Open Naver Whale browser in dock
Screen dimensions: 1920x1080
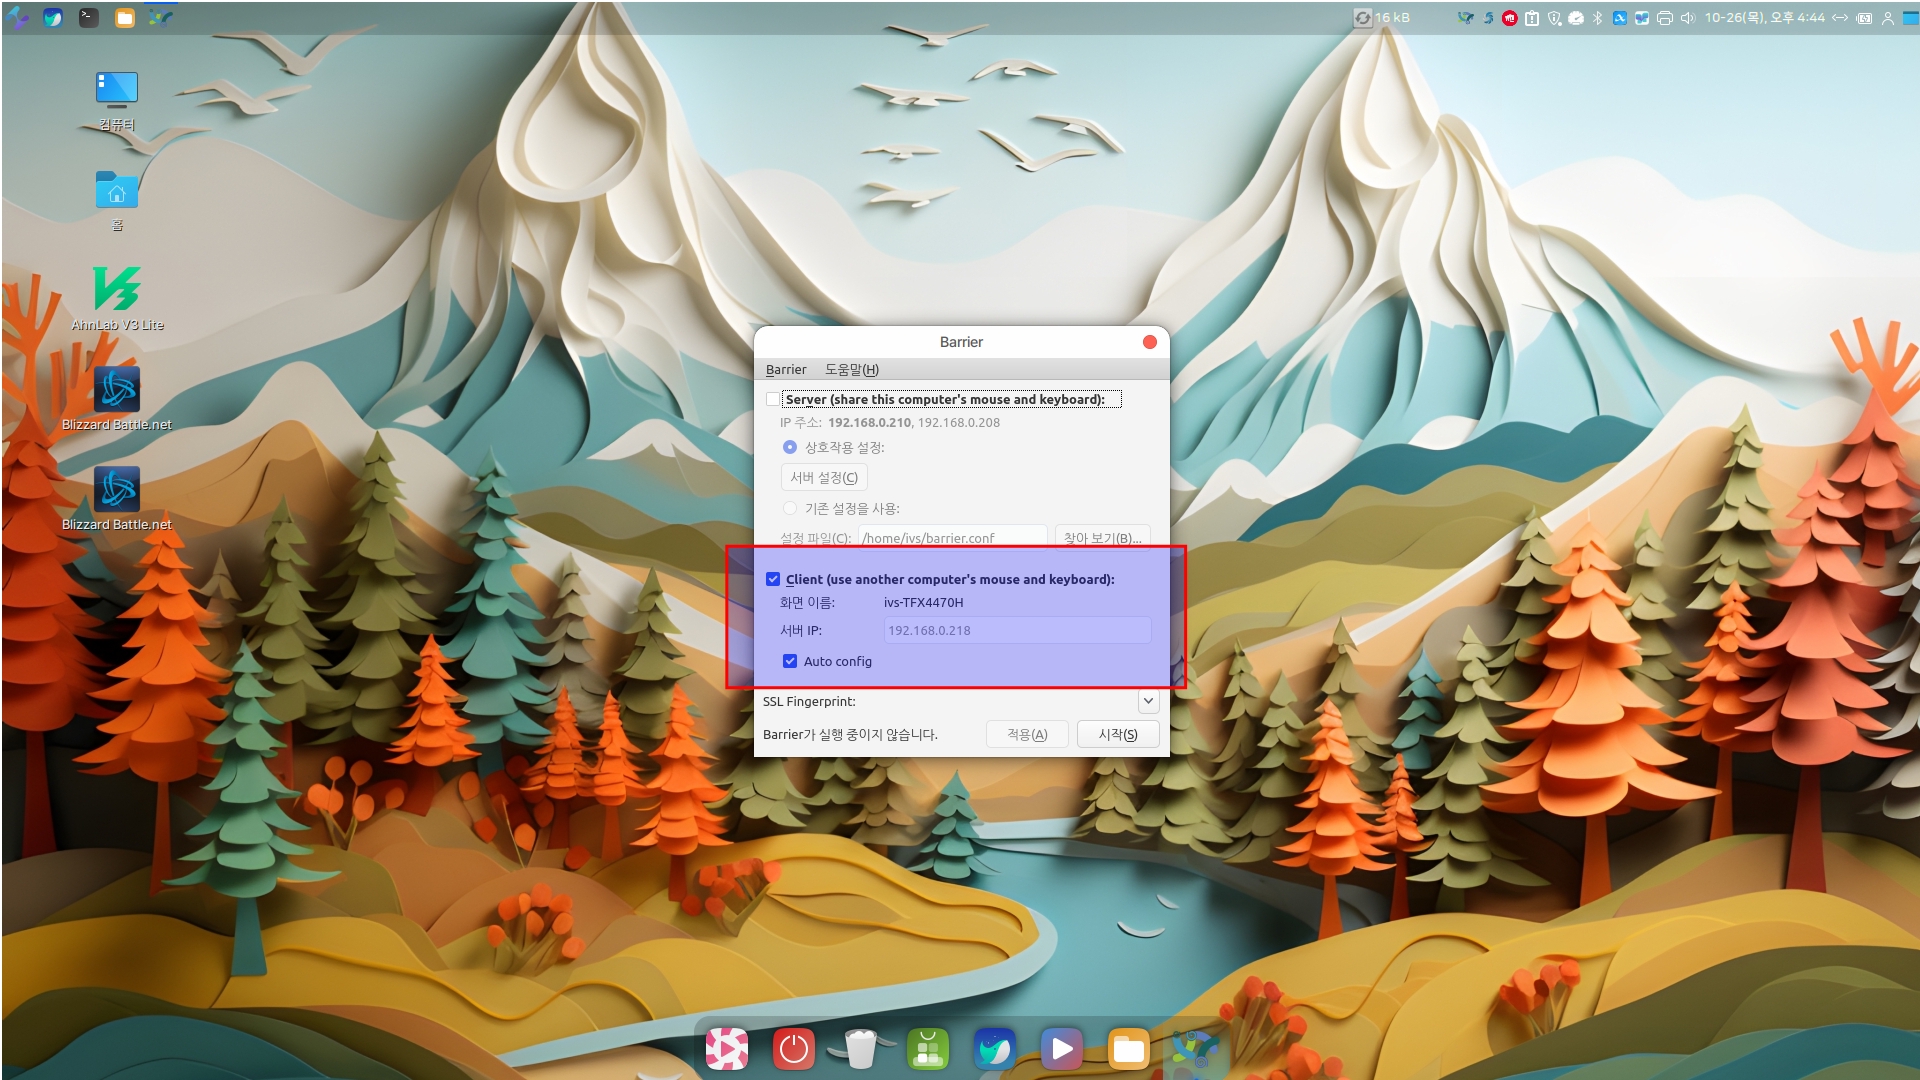tap(994, 1049)
